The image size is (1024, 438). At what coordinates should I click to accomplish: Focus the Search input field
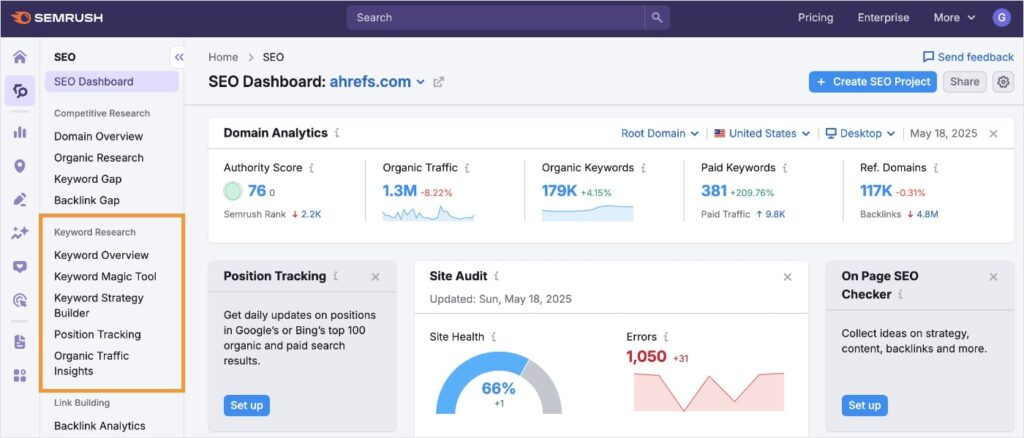(x=496, y=18)
